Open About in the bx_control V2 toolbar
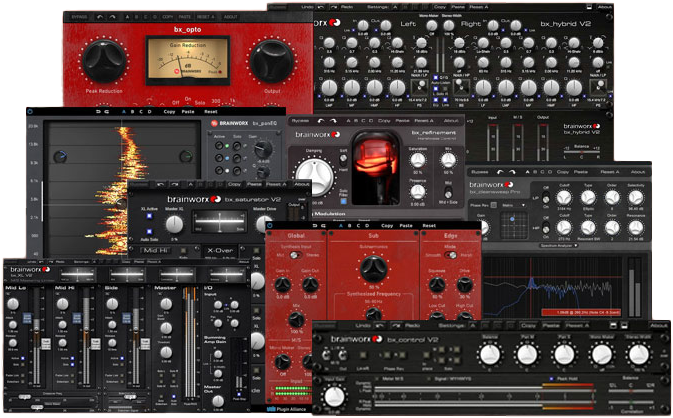Image resolution: width=673 pixels, height=418 pixels. 658,326
